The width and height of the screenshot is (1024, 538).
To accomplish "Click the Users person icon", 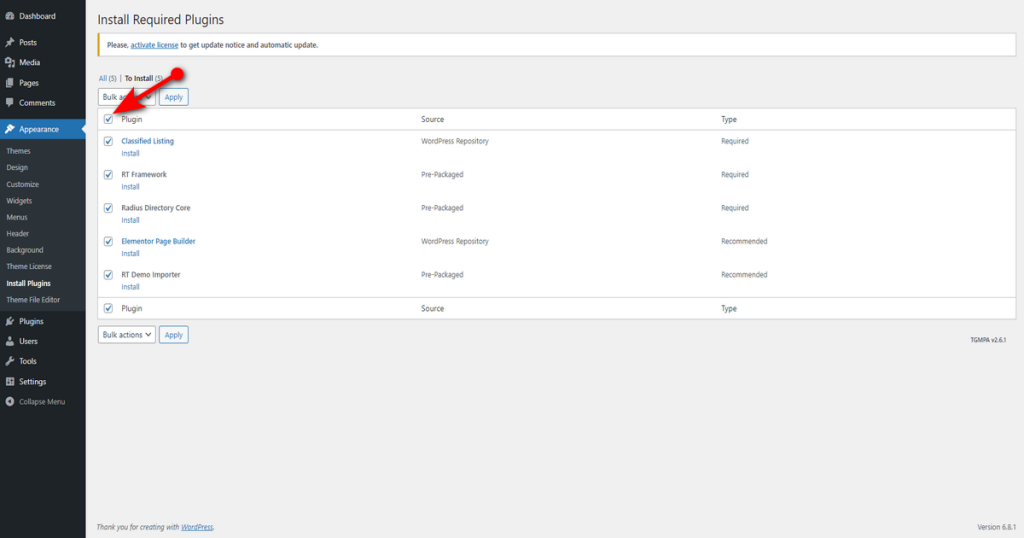I will tap(10, 341).
